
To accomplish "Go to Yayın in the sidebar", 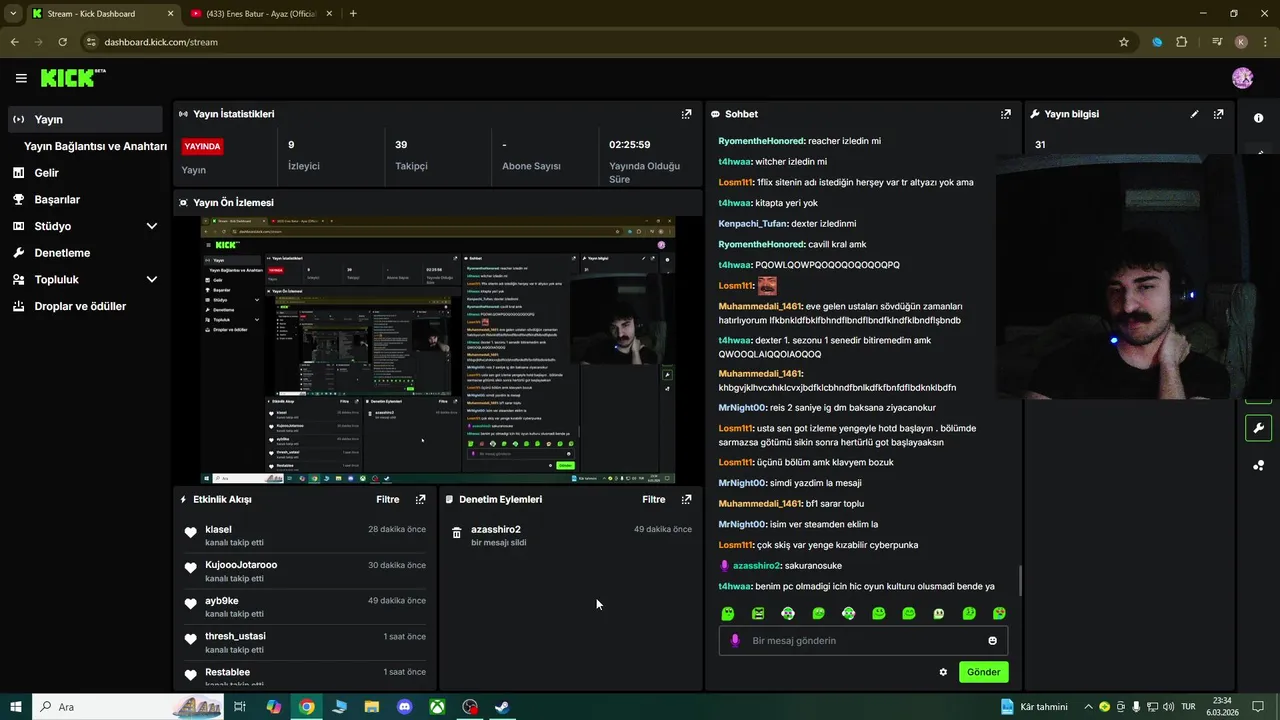I will (85, 119).
